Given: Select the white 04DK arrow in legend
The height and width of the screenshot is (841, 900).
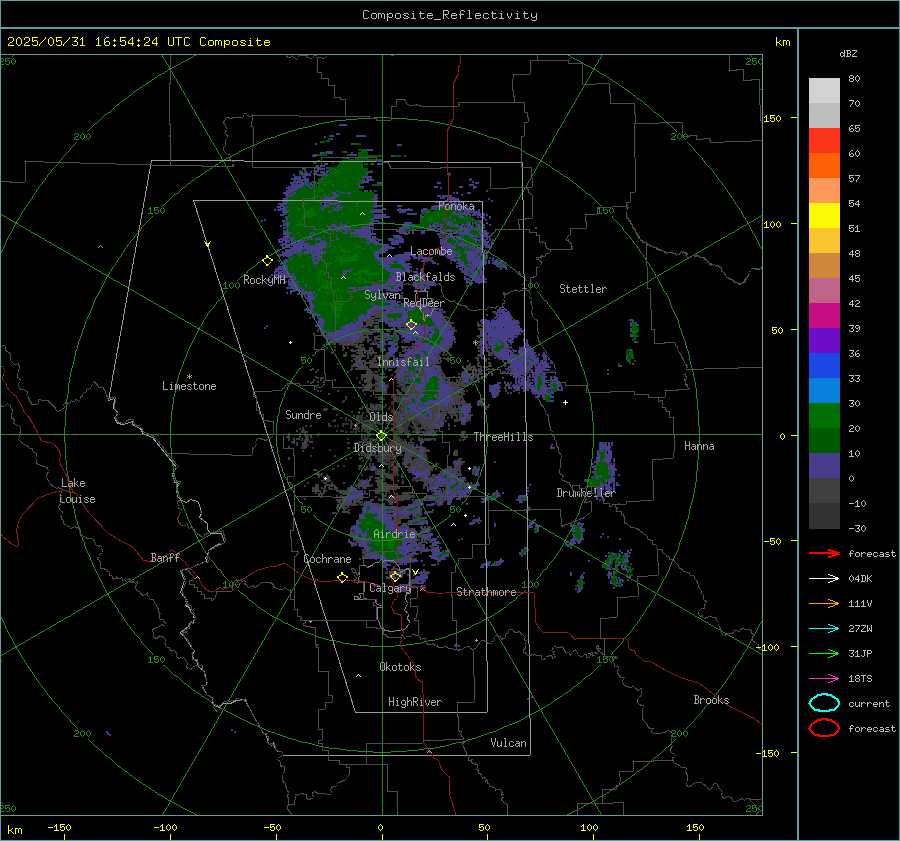Looking at the screenshot, I should click(x=824, y=579).
